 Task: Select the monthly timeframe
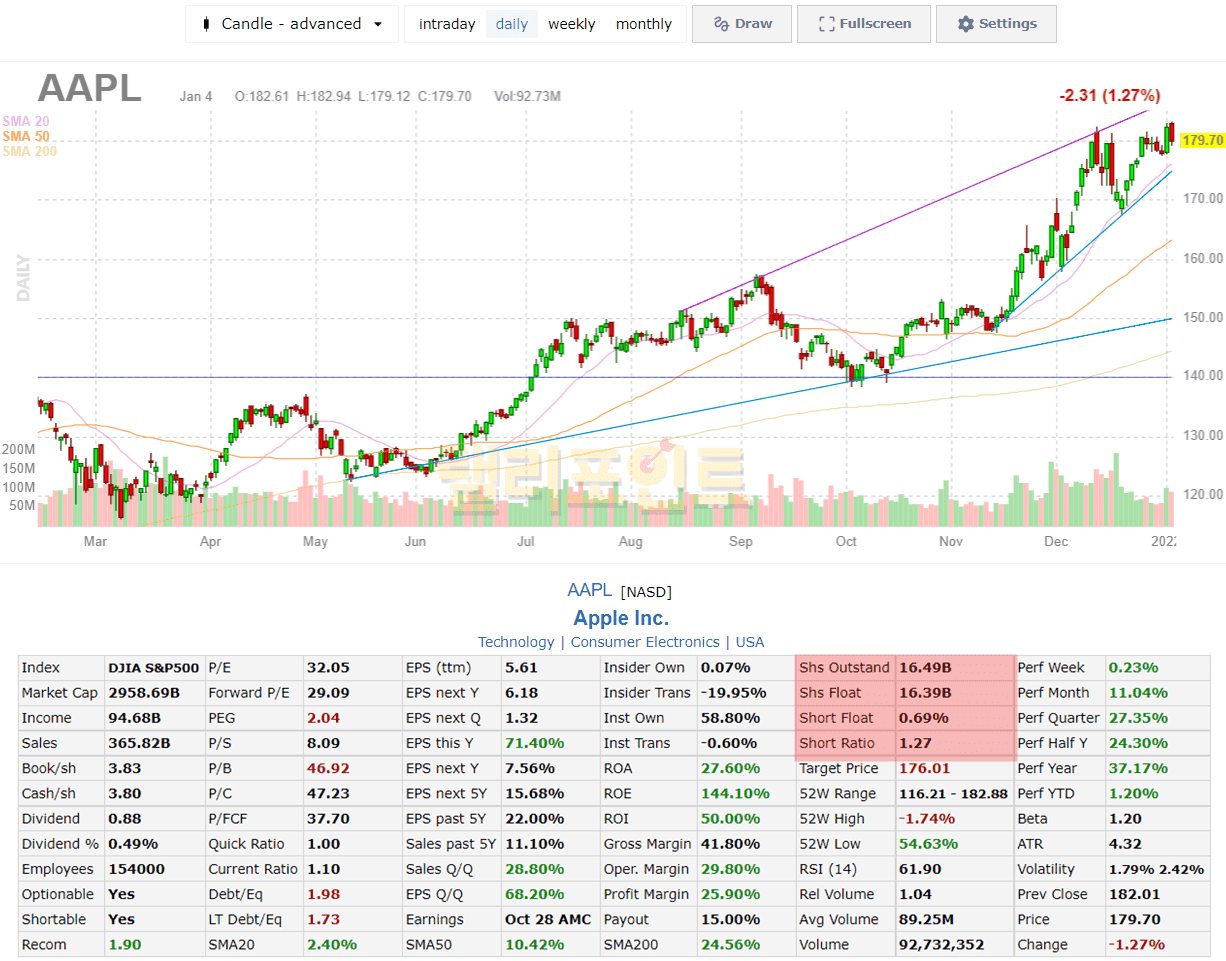click(643, 24)
